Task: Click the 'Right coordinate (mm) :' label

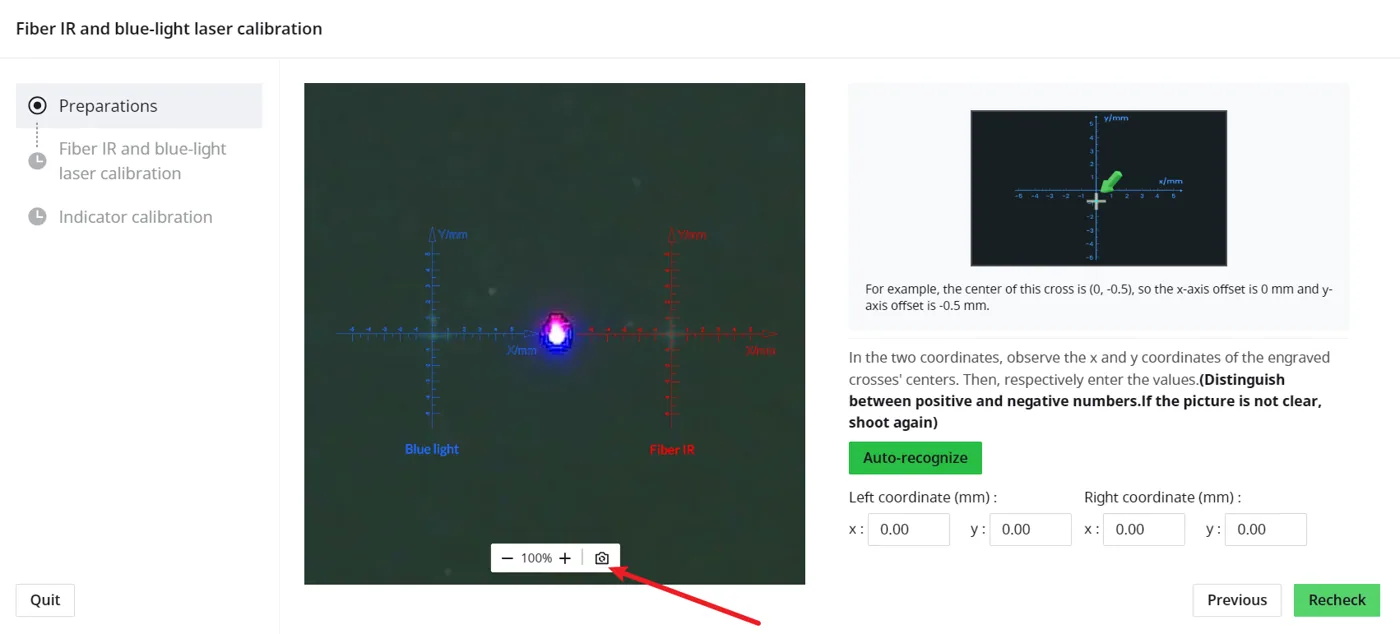Action: coord(1163,497)
